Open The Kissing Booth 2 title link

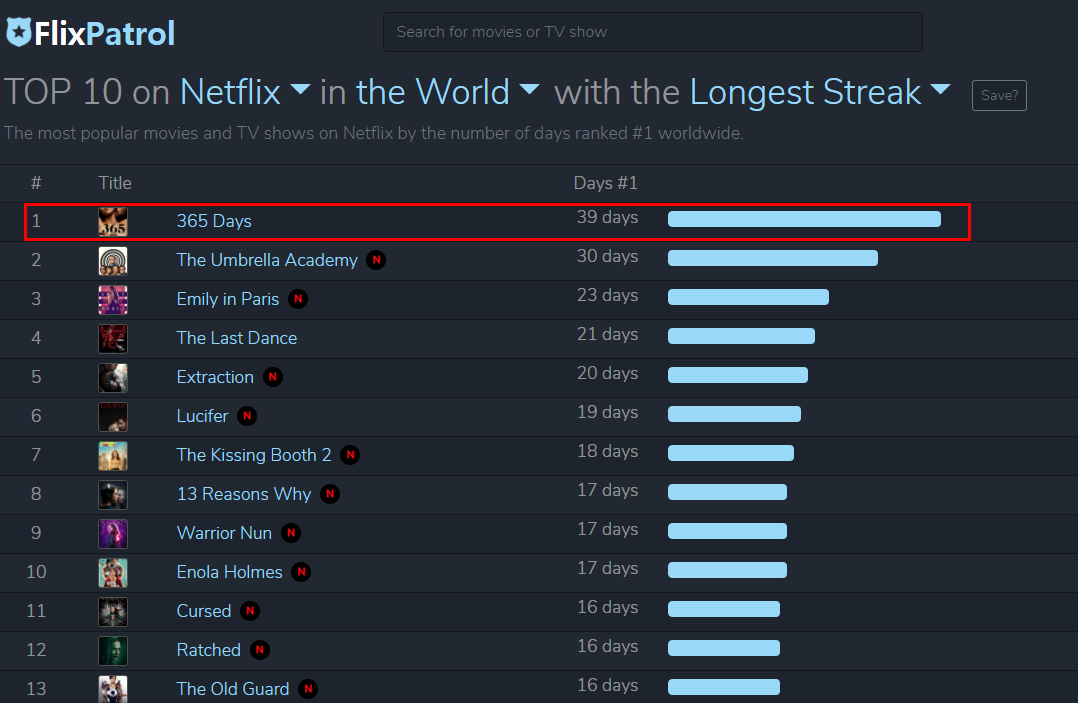pyautogui.click(x=254, y=455)
